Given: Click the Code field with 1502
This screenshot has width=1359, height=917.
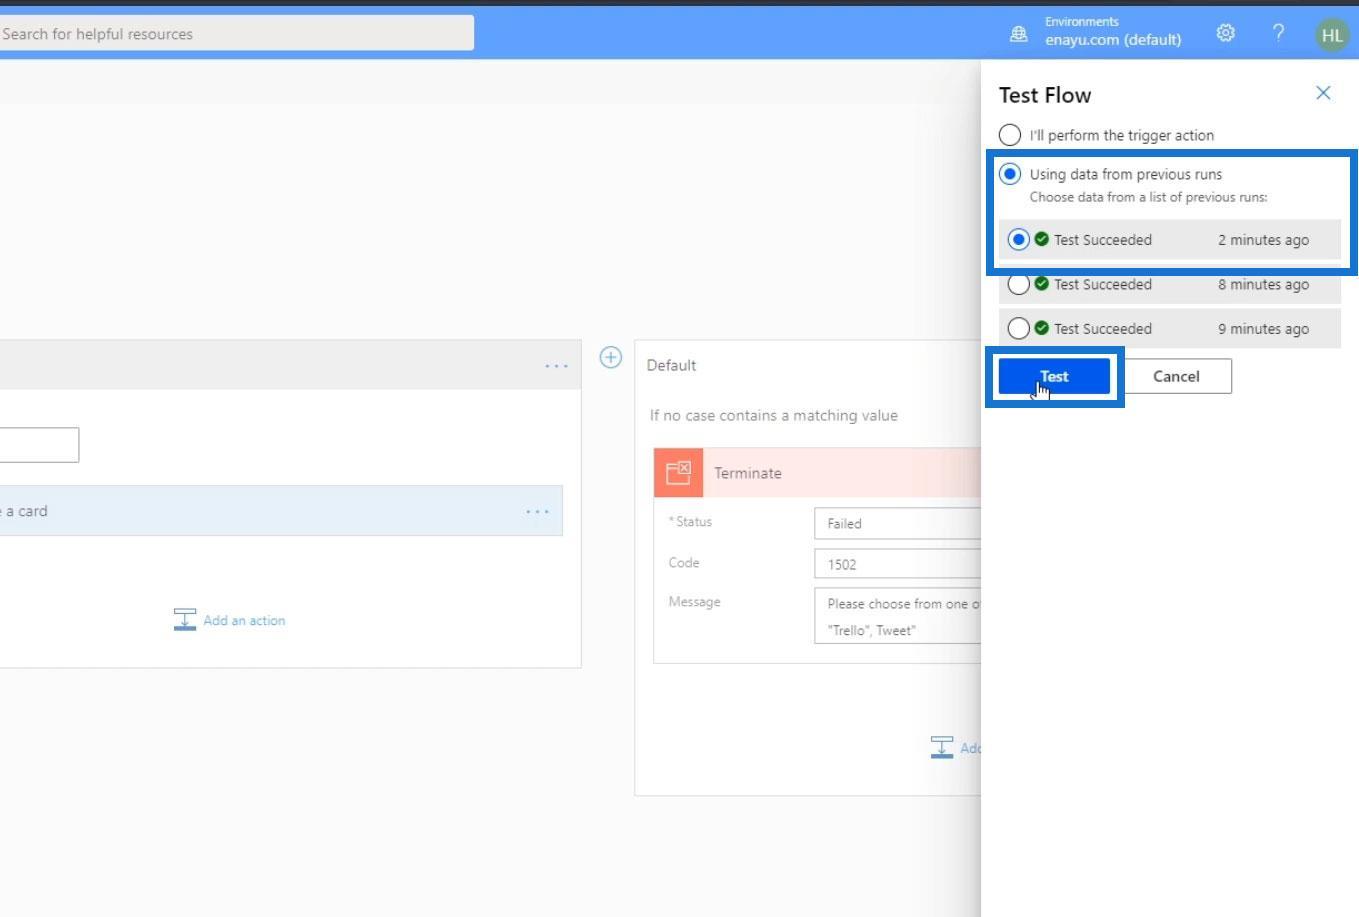Looking at the screenshot, I should tap(897, 564).
